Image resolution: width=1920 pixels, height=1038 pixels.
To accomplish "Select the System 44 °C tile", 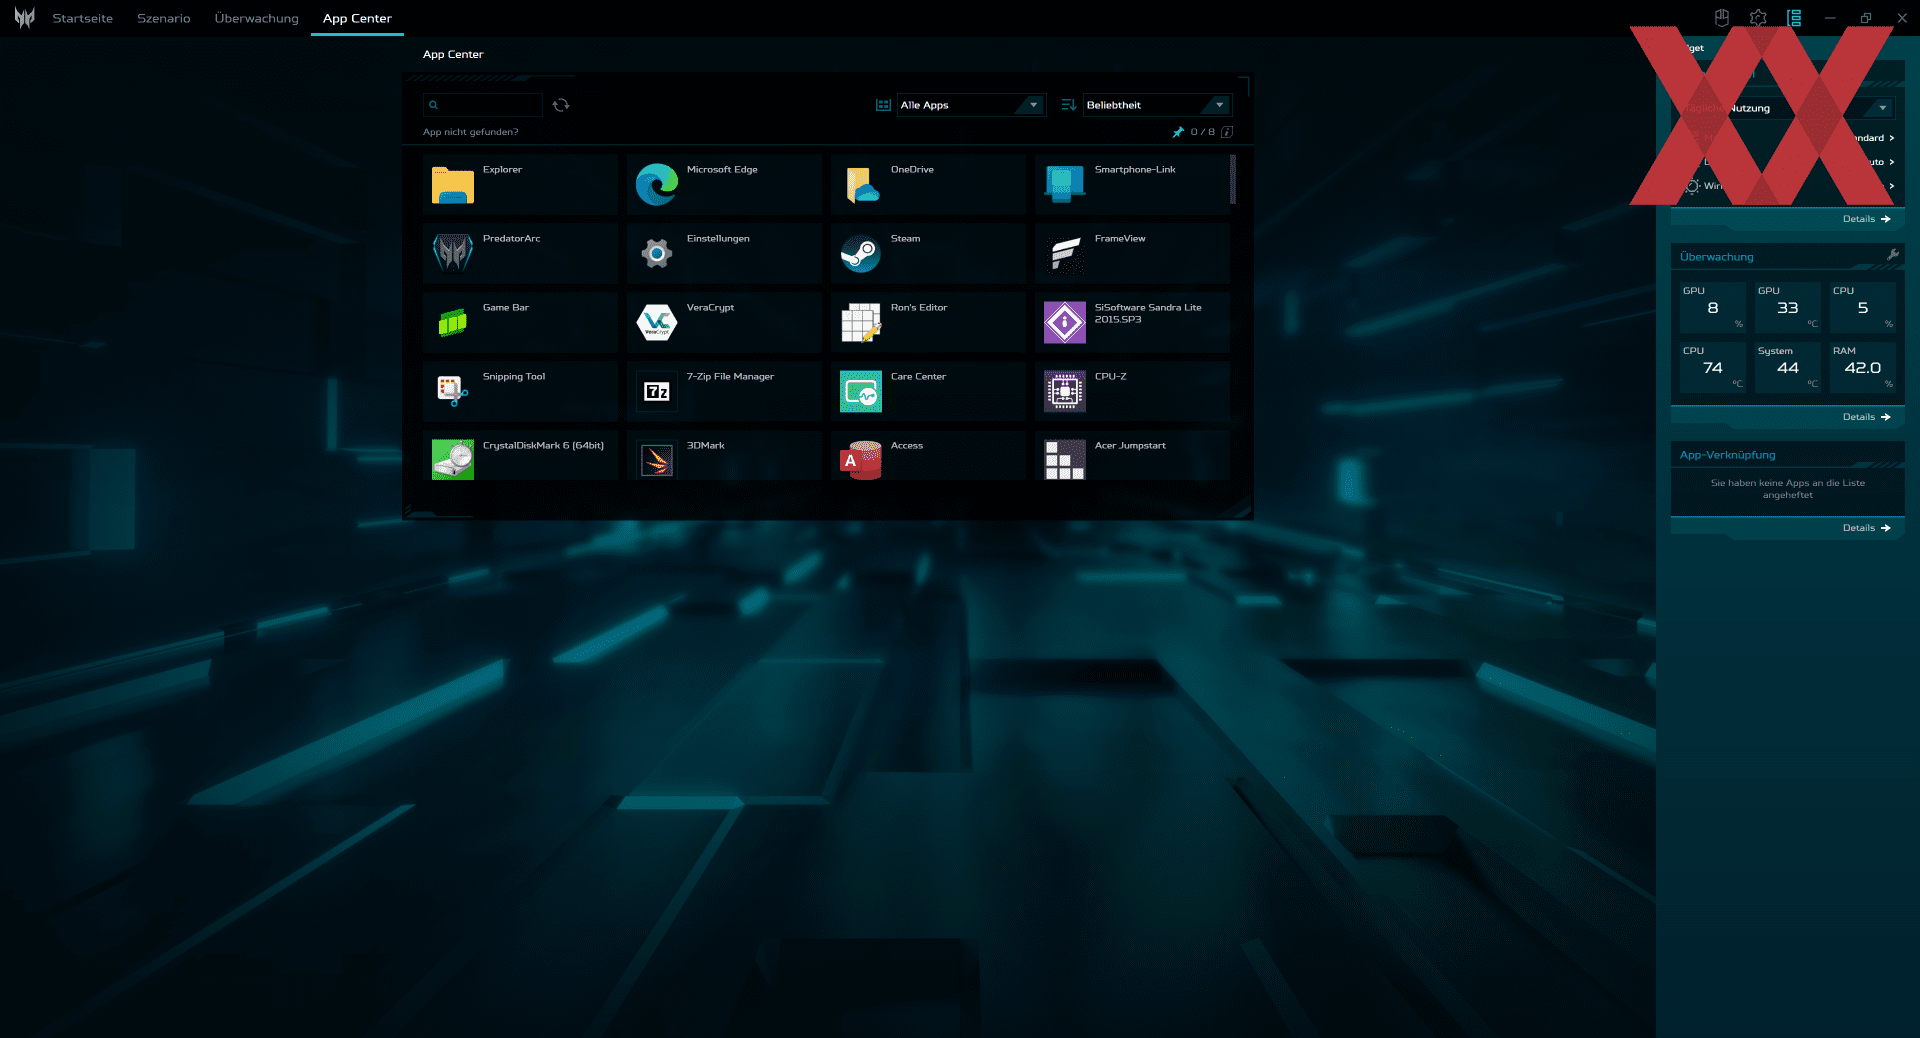I will point(1788,367).
